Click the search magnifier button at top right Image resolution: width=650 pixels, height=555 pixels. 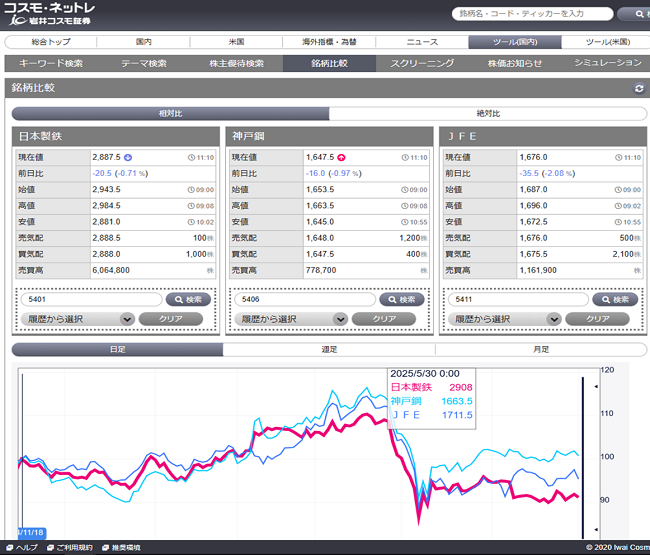pyautogui.click(x=634, y=14)
